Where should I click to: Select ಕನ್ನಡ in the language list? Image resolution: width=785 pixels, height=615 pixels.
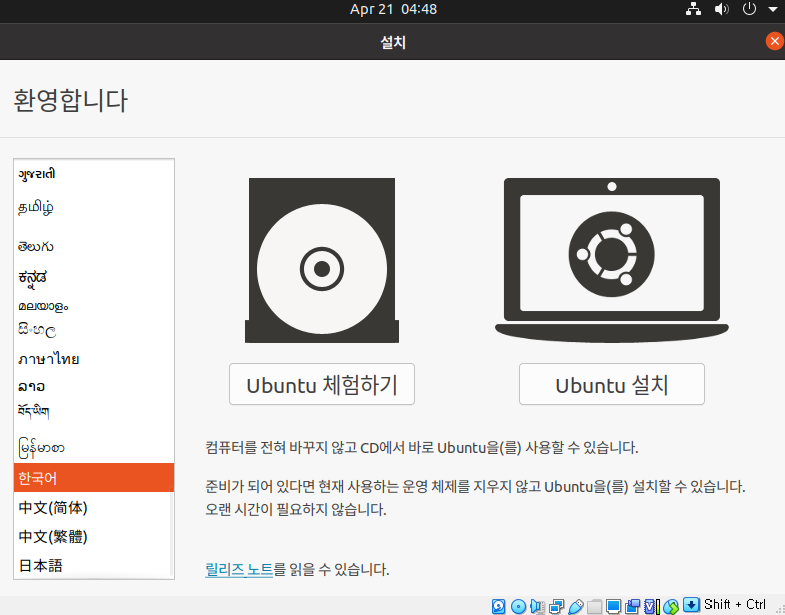(x=94, y=277)
